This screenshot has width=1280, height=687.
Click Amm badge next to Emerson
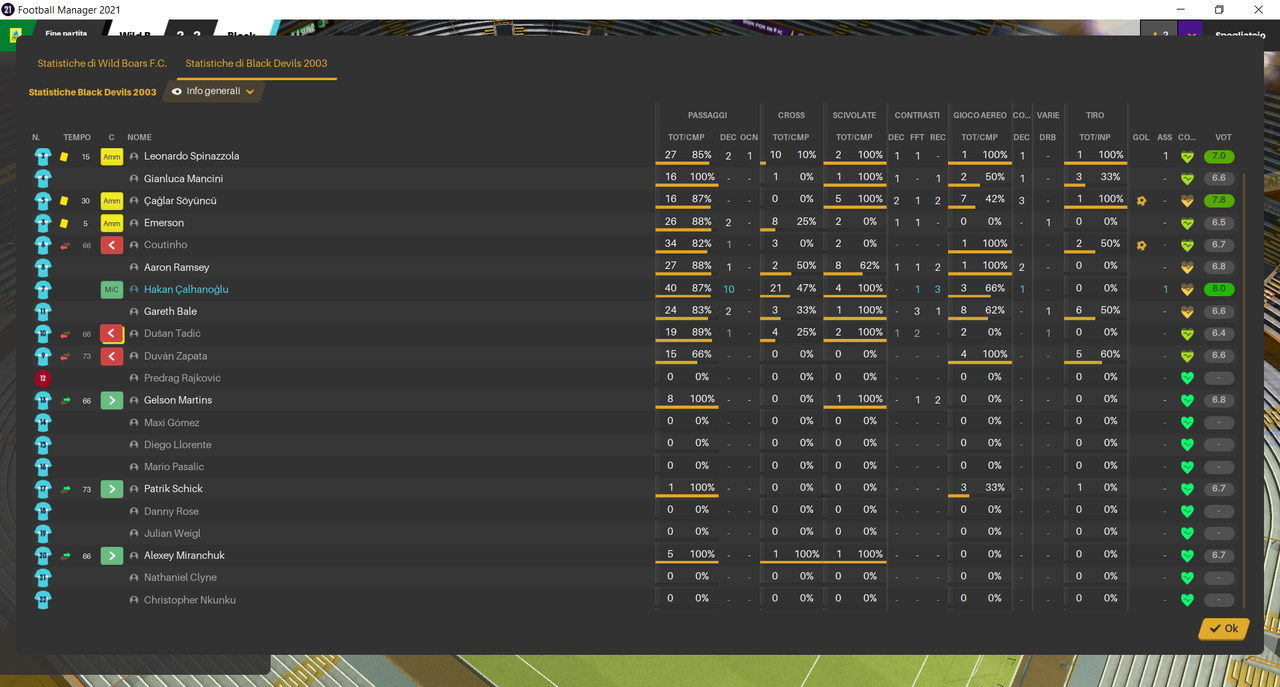click(x=112, y=223)
